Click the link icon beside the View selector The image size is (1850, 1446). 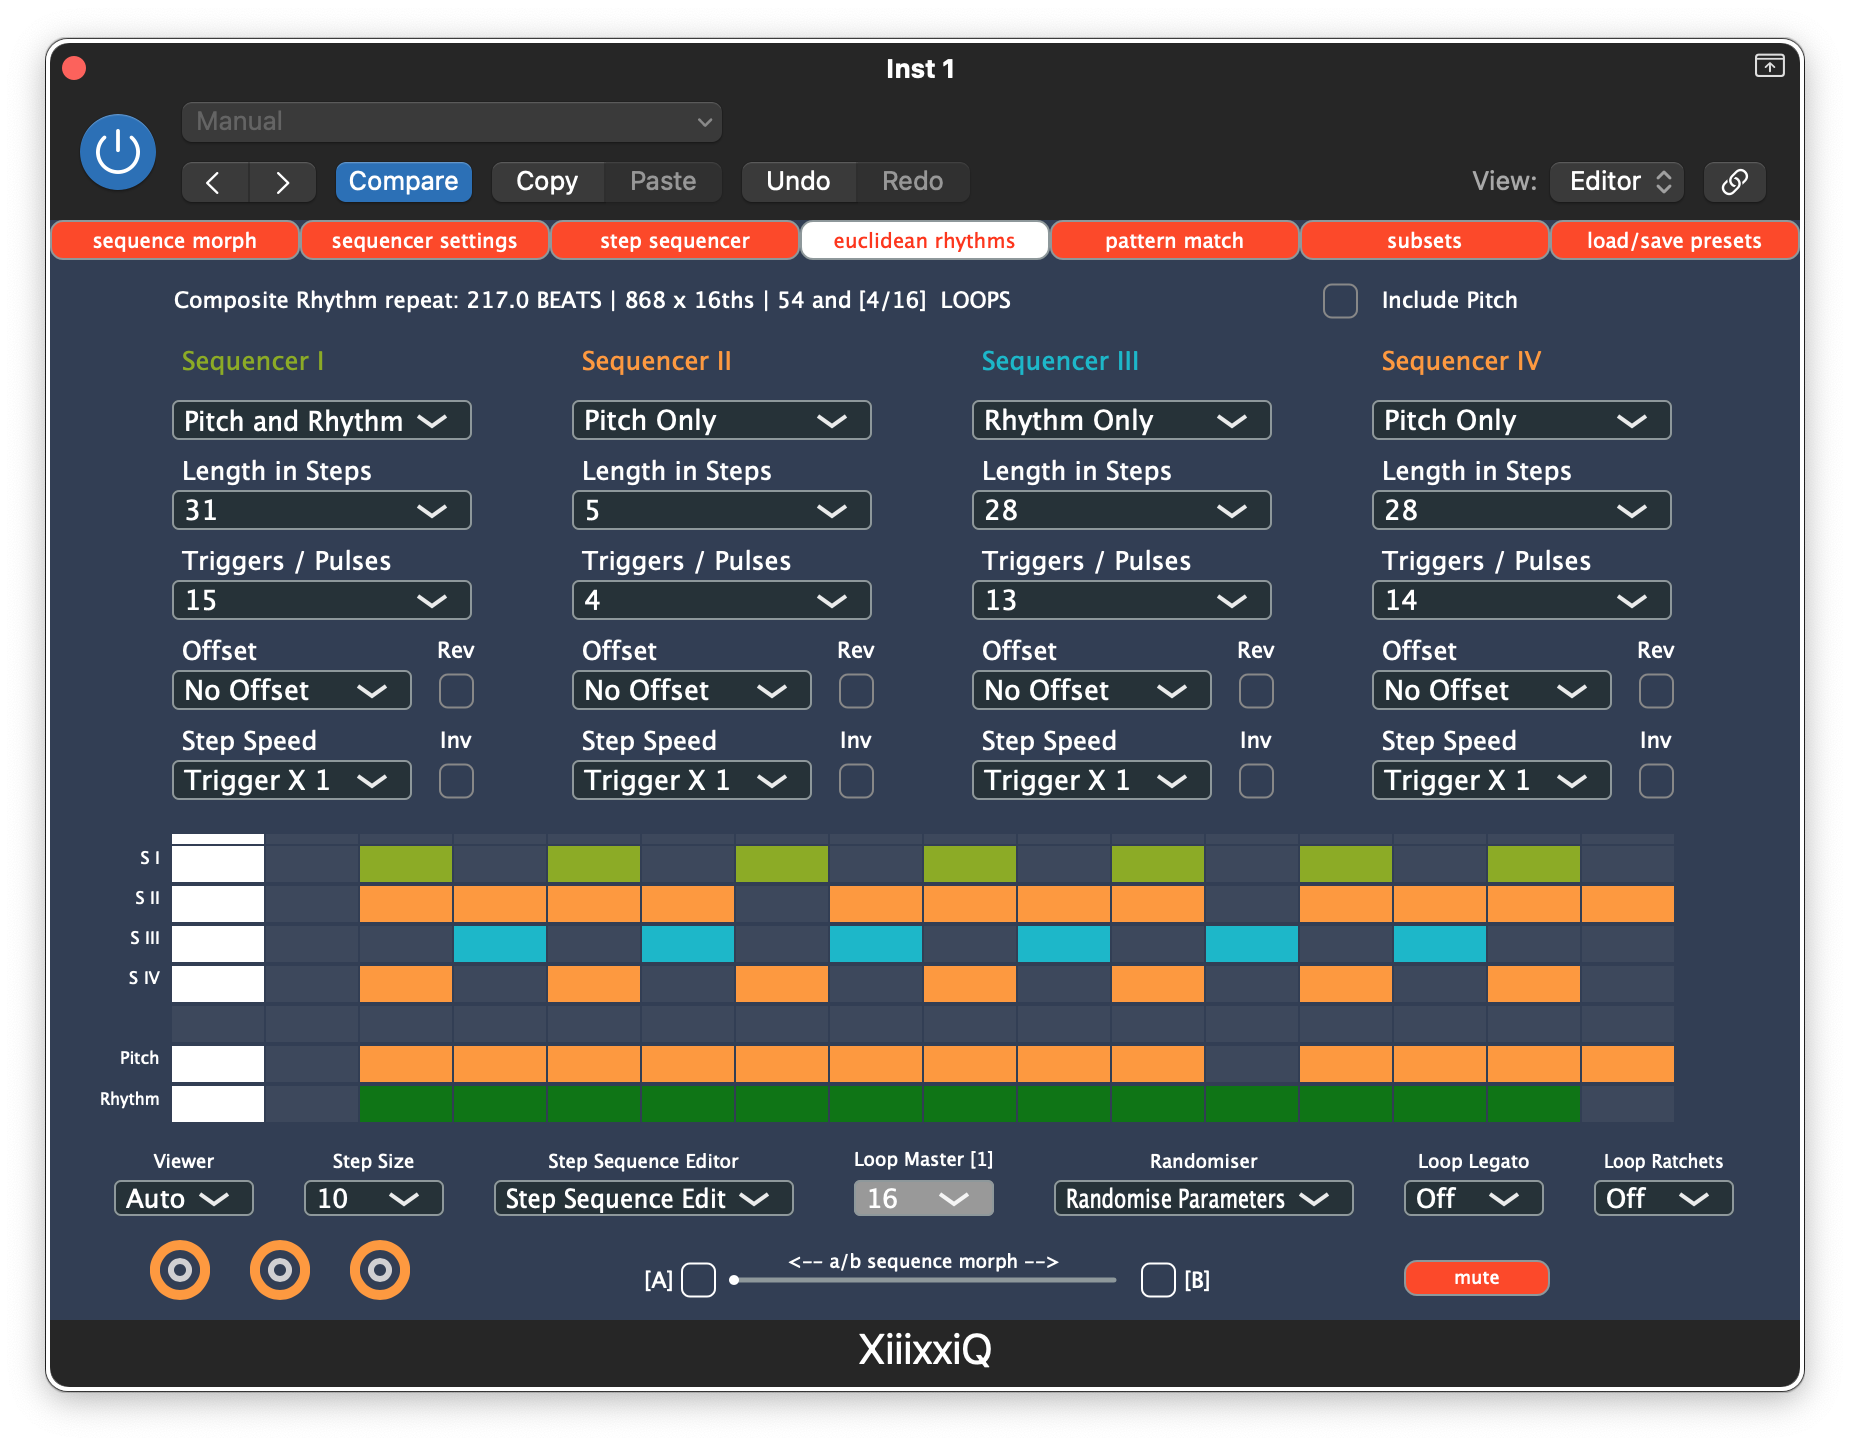click(1734, 181)
